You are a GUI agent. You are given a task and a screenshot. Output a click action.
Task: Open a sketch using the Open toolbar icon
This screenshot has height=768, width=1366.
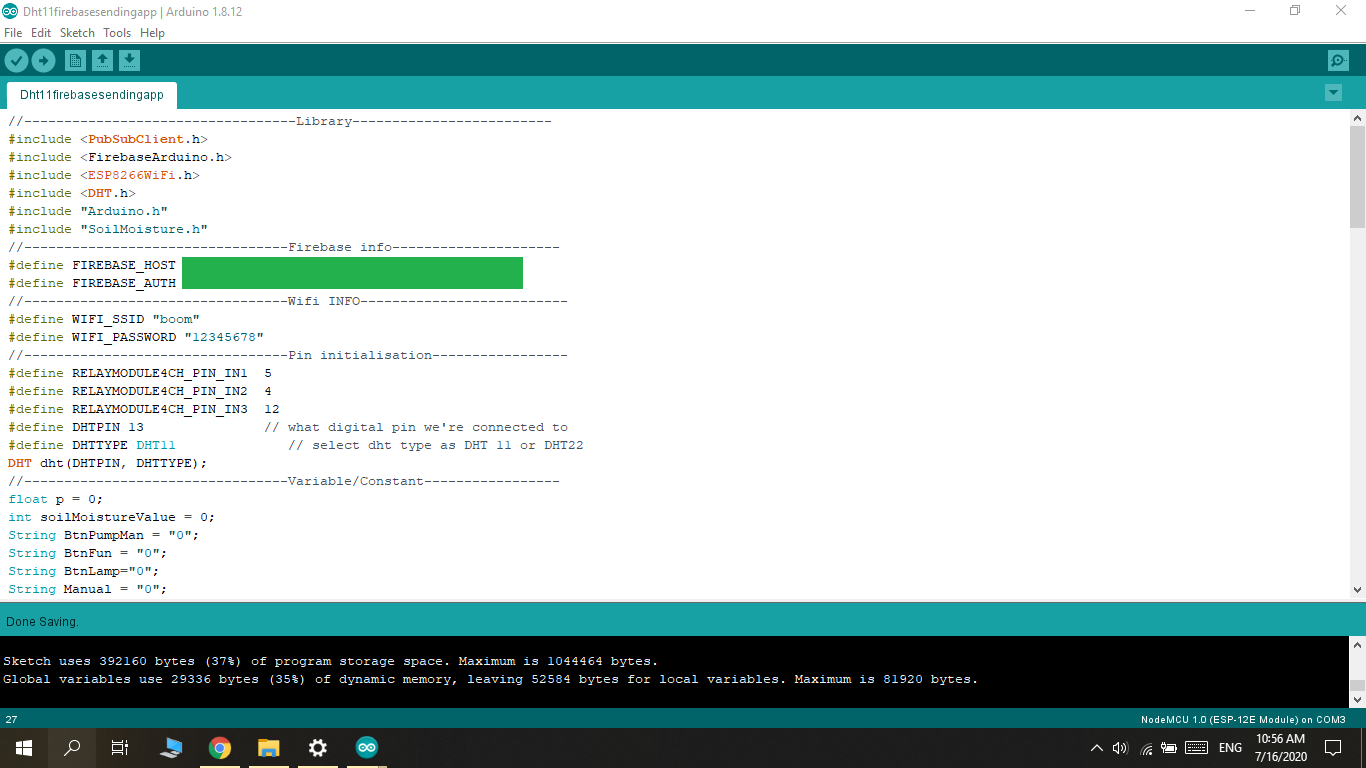click(102, 60)
